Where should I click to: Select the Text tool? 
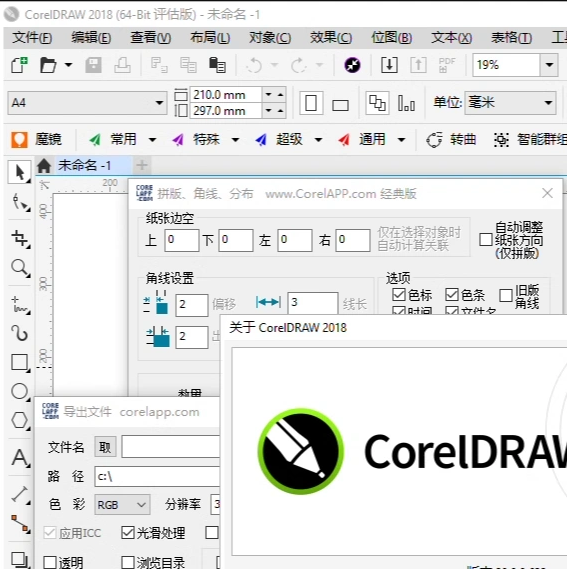[x=20, y=457]
